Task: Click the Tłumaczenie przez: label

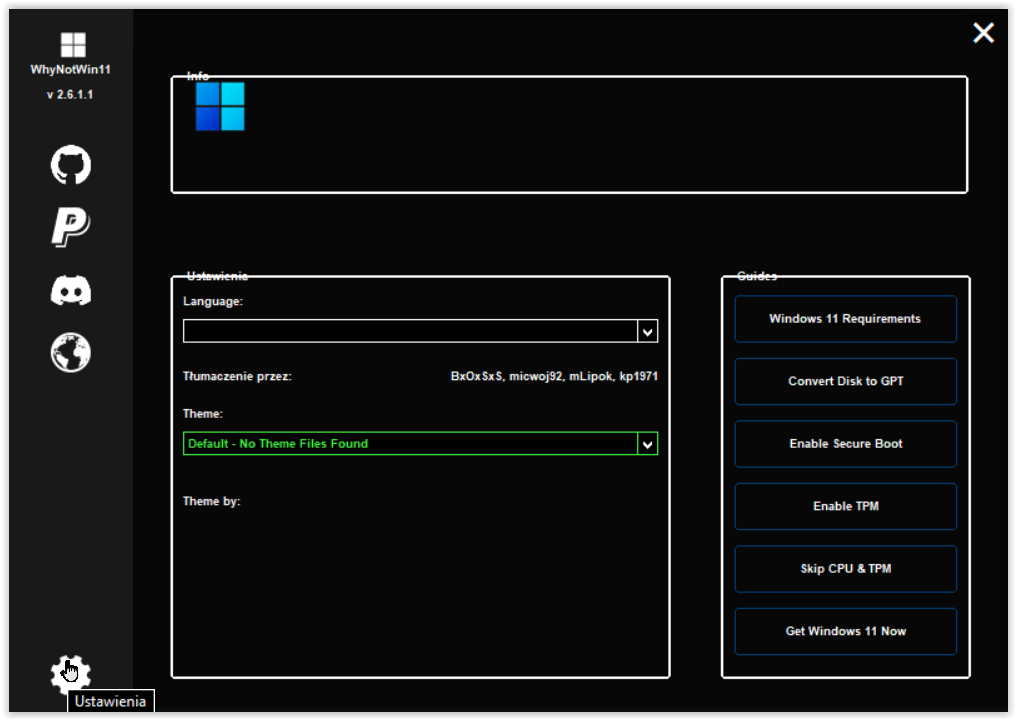Action: pyautogui.click(x=237, y=377)
